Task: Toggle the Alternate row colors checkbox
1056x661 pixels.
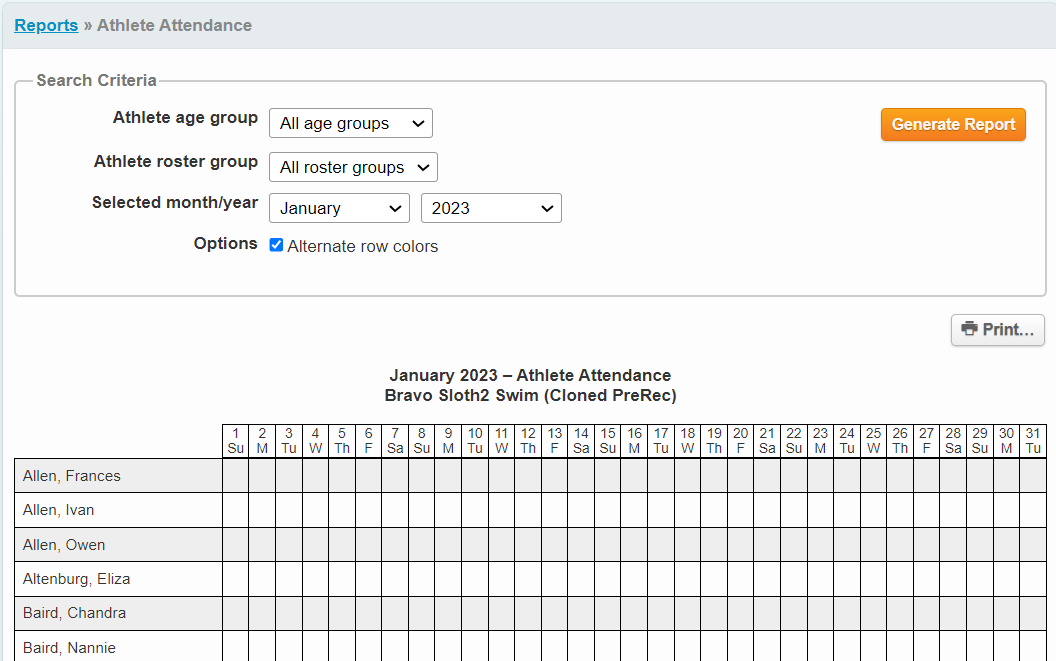Action: pyautogui.click(x=277, y=245)
